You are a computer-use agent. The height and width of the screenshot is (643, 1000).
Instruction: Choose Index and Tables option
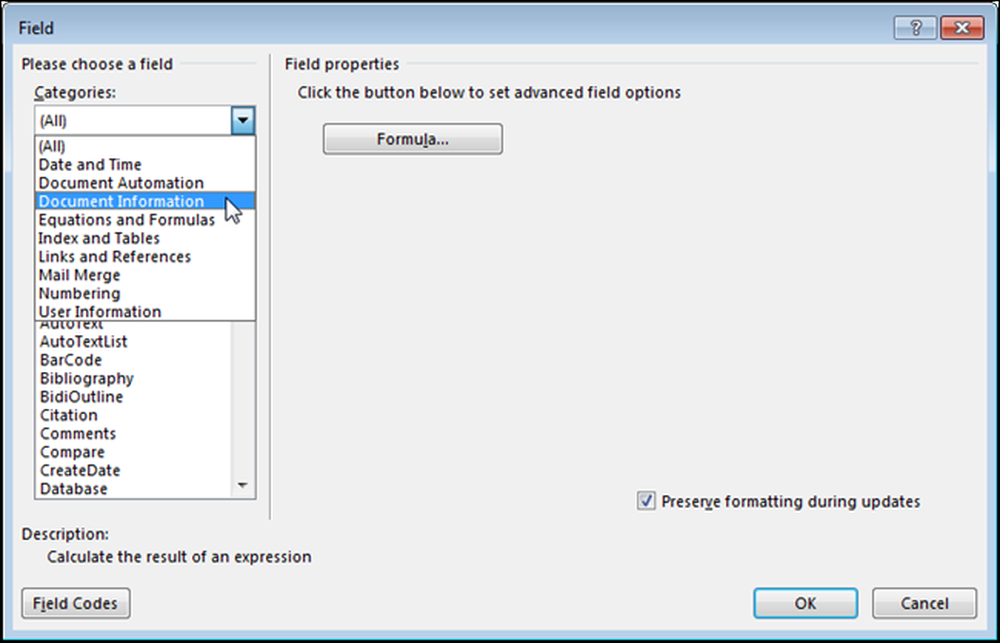coord(145,239)
